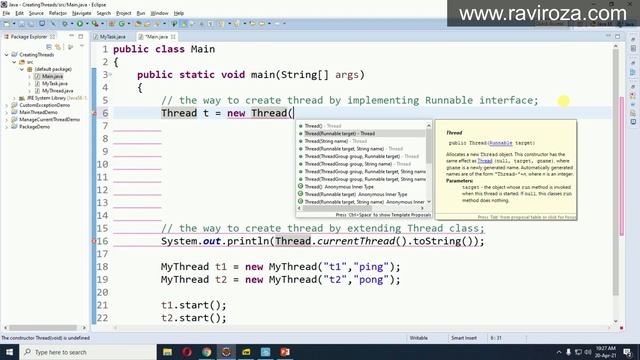Open PowerPoint from the taskbar

click(x=285, y=352)
